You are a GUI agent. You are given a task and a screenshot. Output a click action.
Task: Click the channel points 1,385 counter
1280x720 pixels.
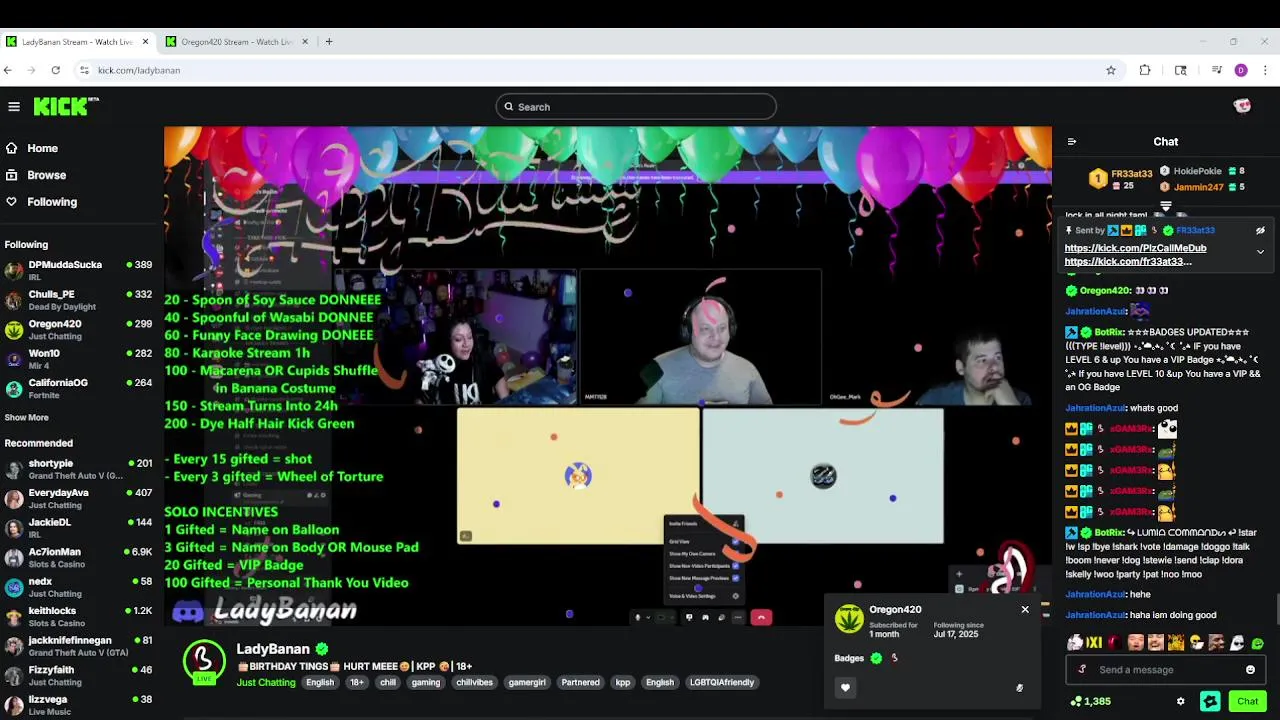[x=1090, y=702]
